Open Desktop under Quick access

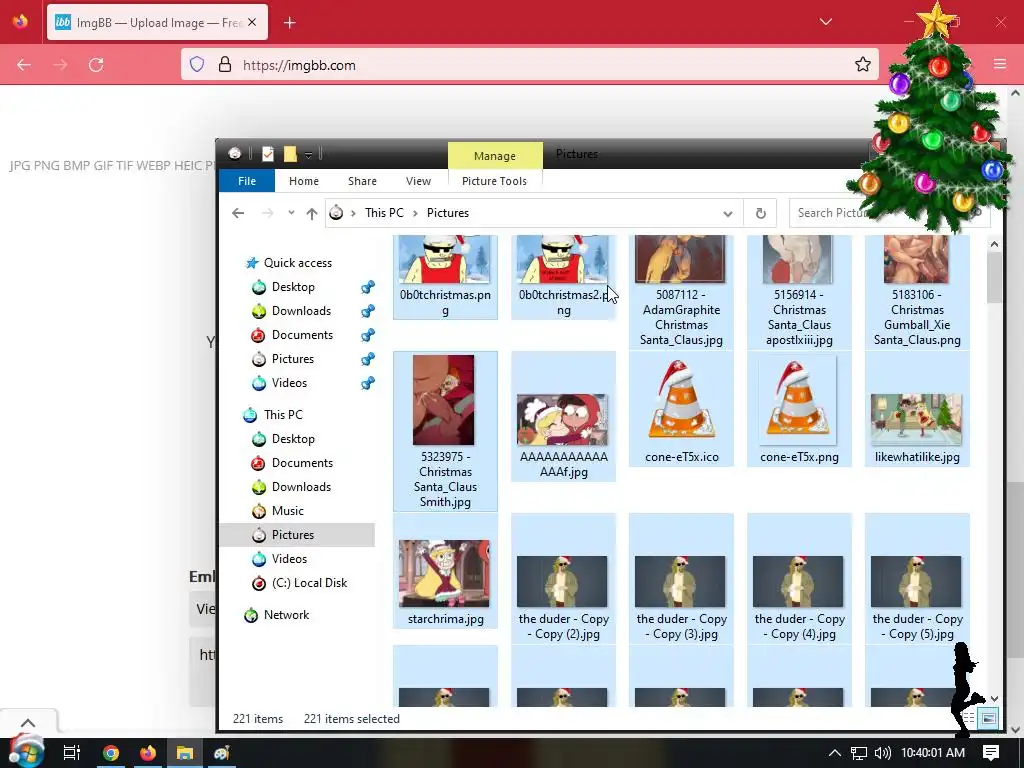click(x=293, y=287)
